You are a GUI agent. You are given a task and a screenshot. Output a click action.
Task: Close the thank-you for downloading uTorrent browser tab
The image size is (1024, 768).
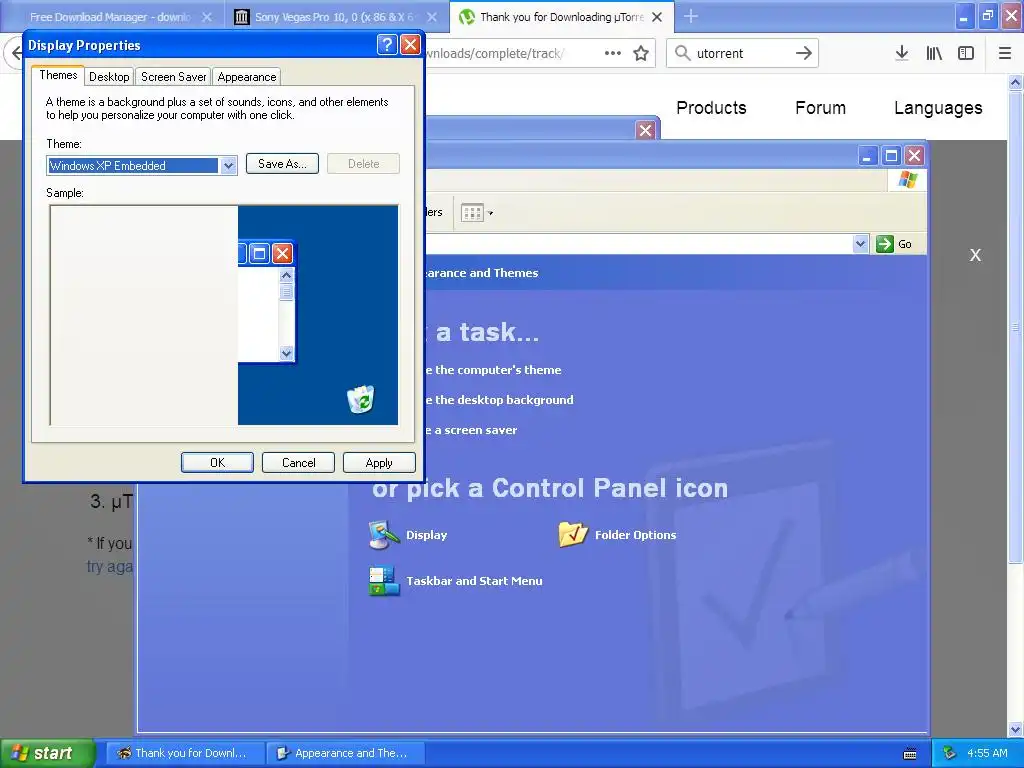[x=657, y=17]
